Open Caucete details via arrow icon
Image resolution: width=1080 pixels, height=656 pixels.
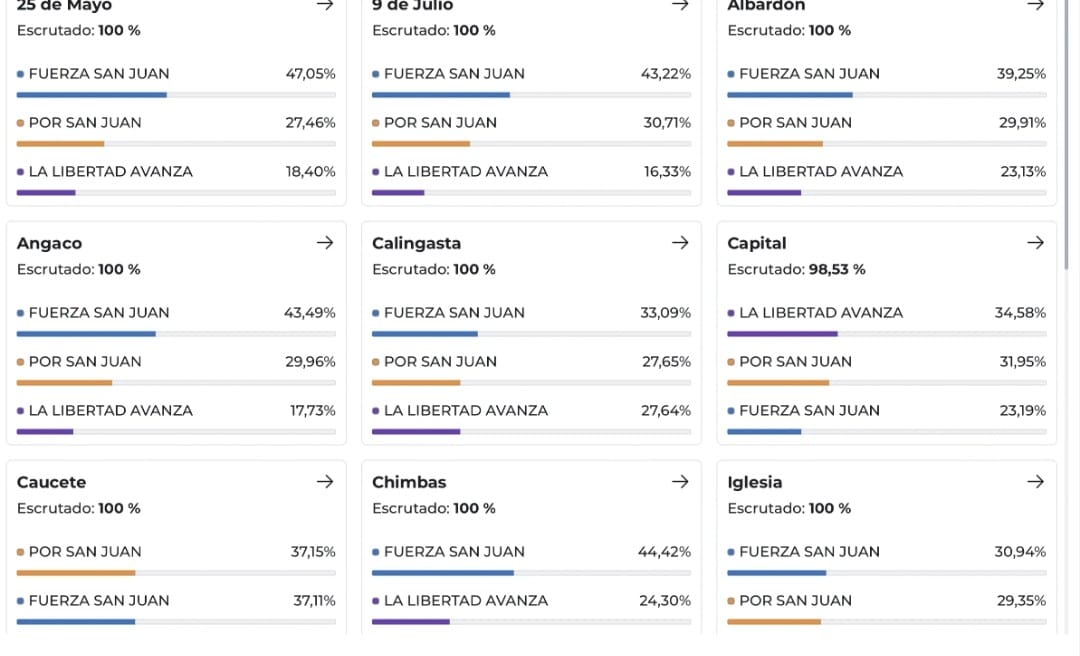tap(325, 482)
